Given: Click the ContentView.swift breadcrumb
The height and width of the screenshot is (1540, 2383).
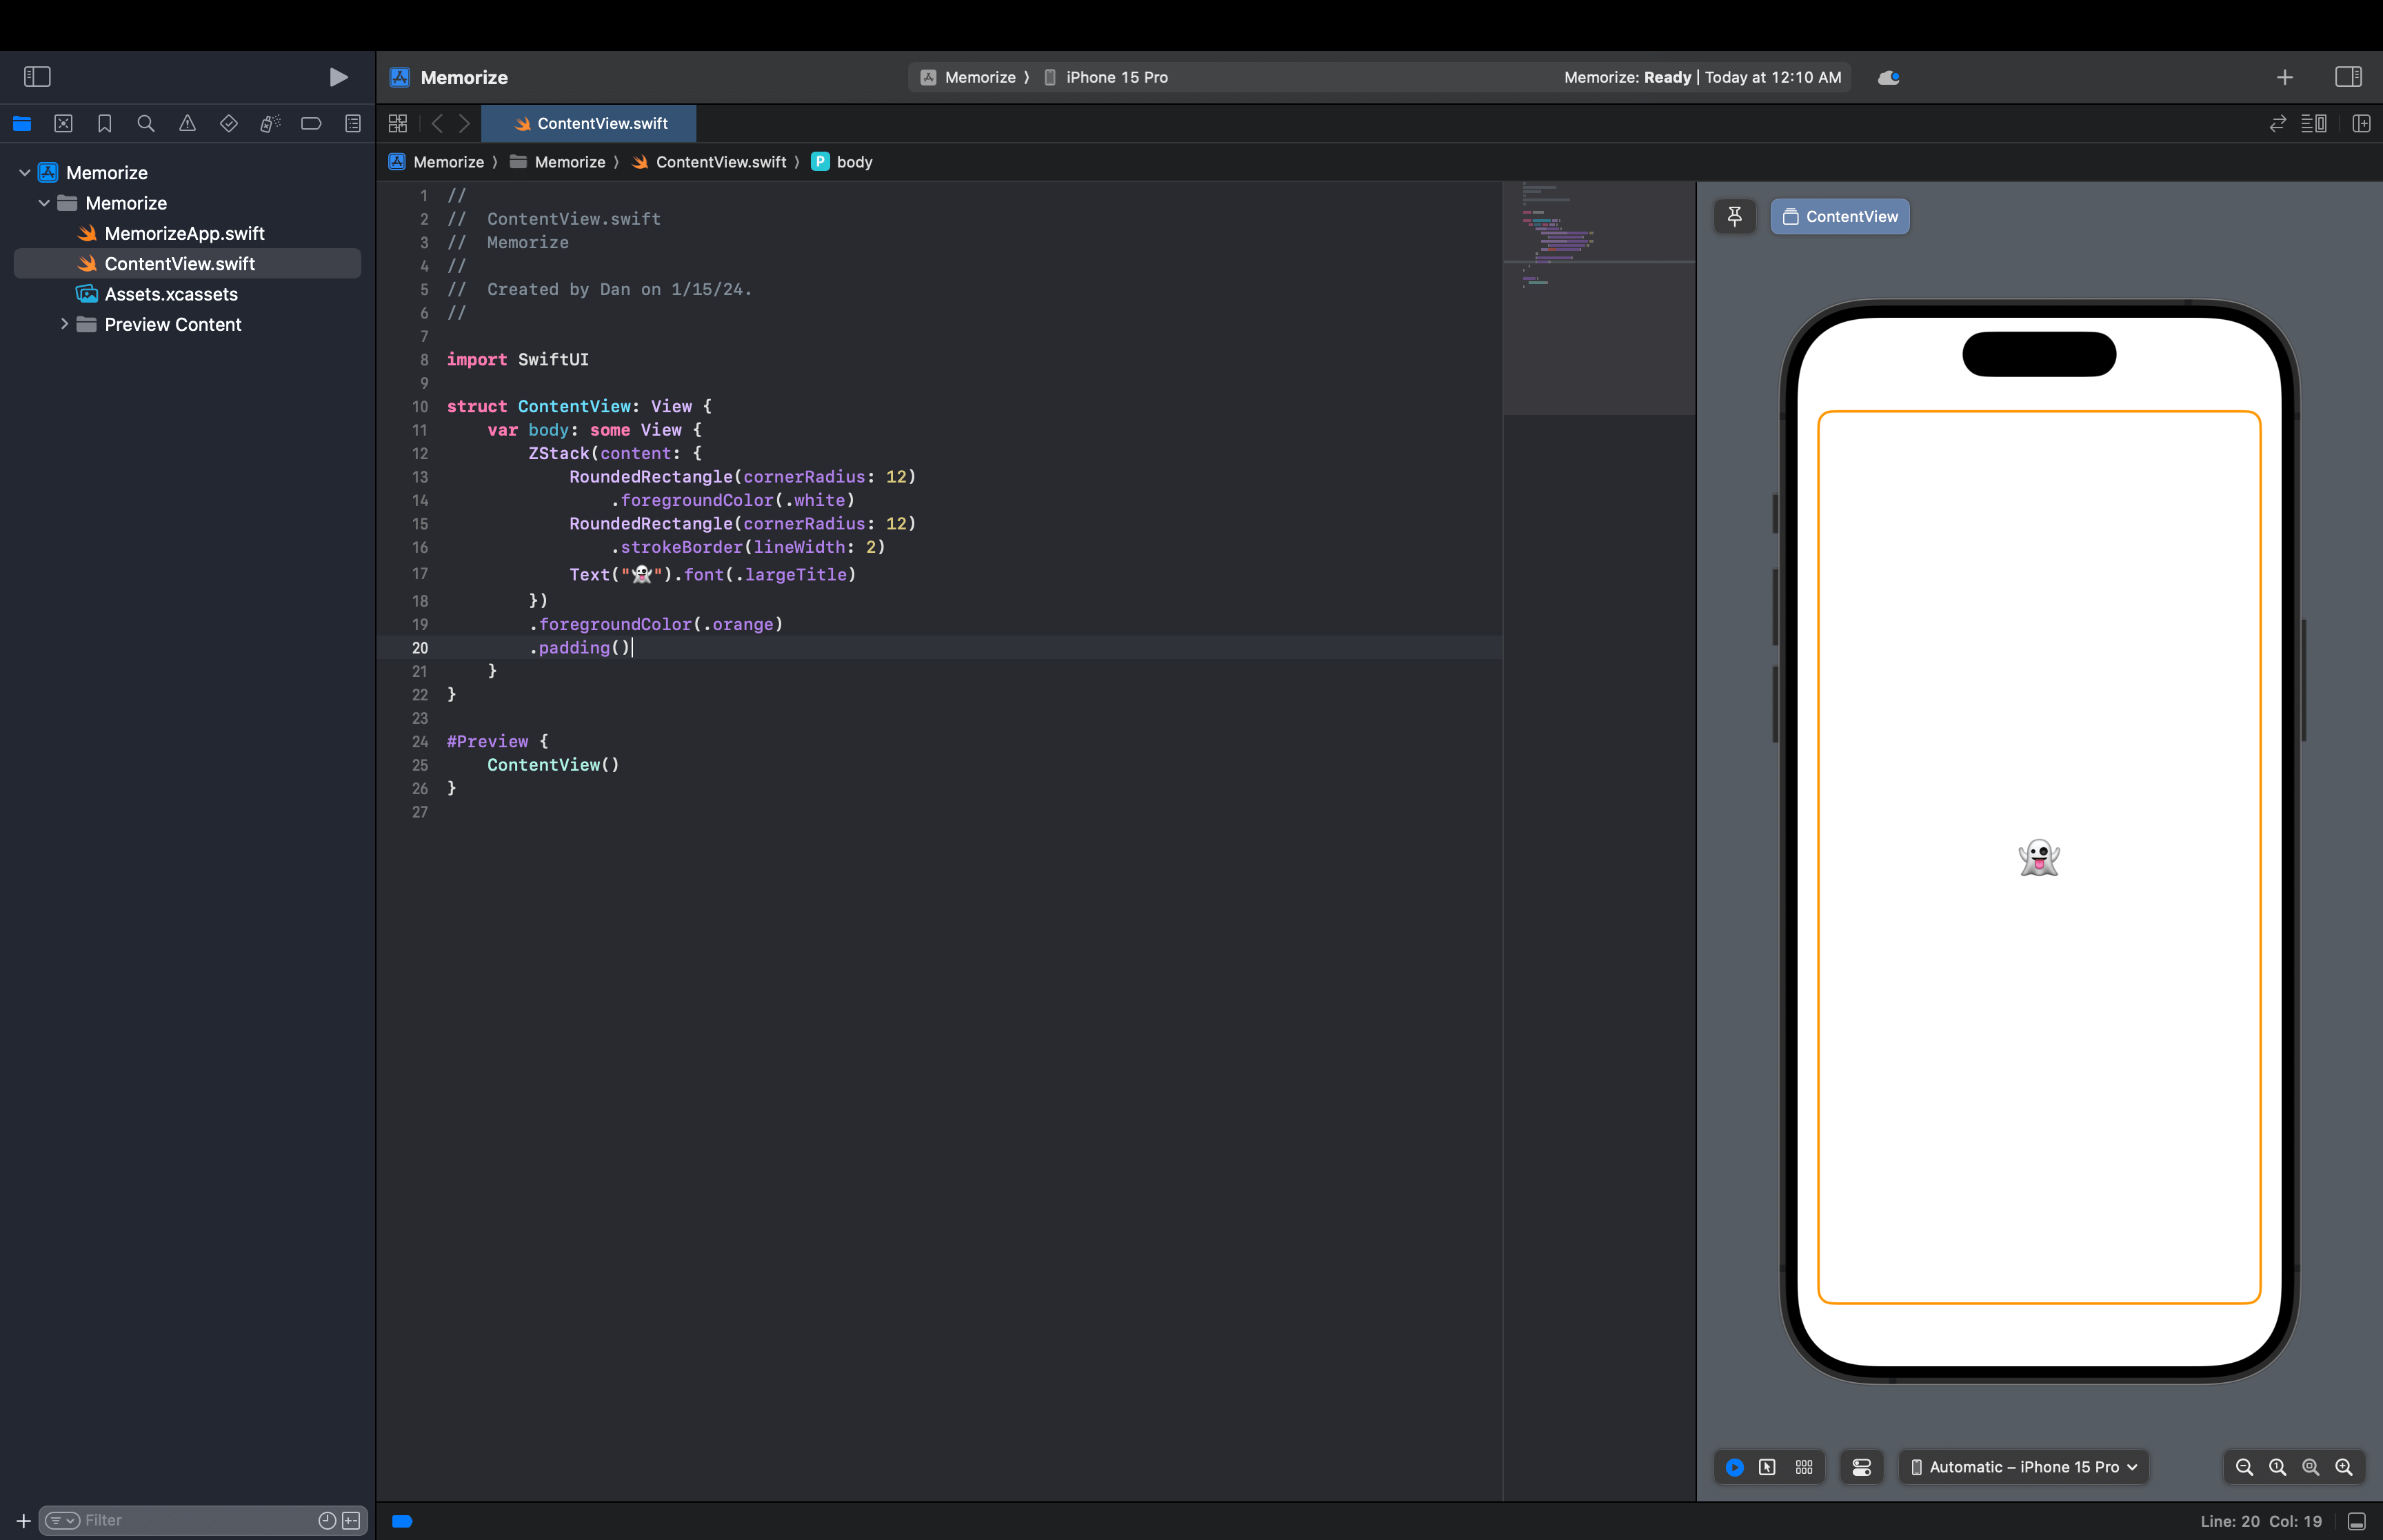Looking at the screenshot, I should tap(709, 162).
